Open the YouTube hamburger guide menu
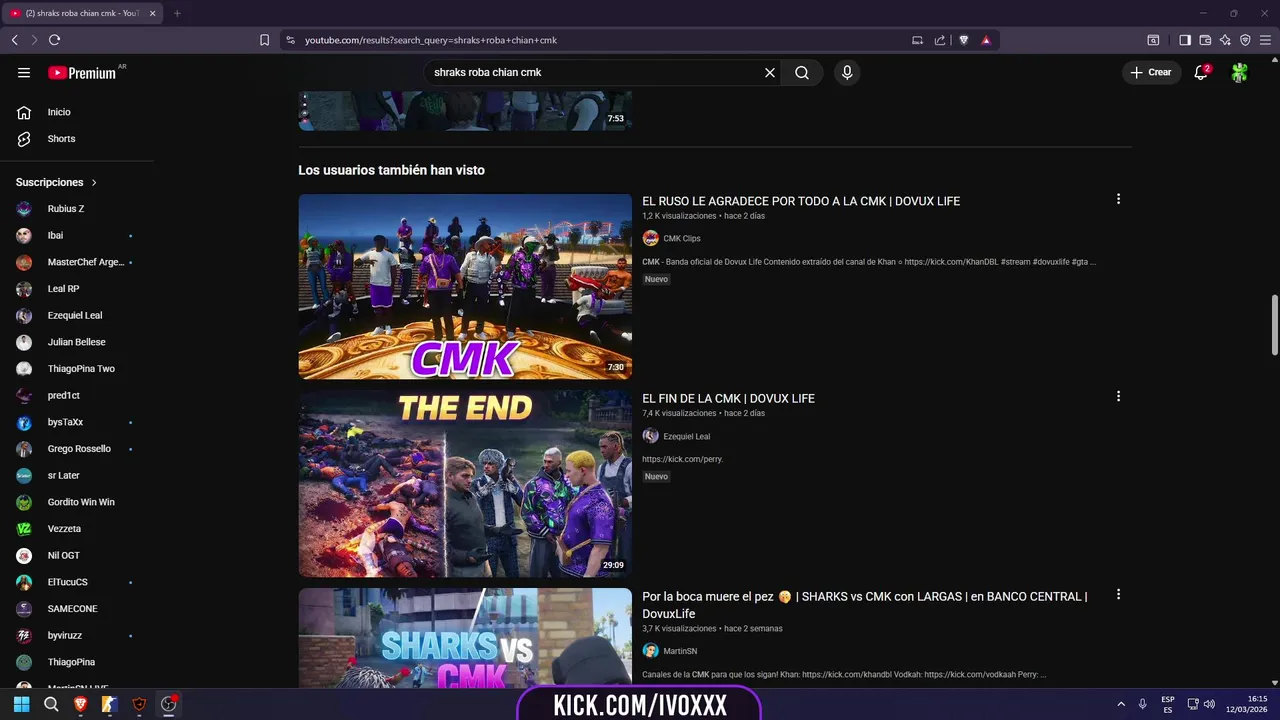Image resolution: width=1280 pixels, height=720 pixels. click(24, 72)
